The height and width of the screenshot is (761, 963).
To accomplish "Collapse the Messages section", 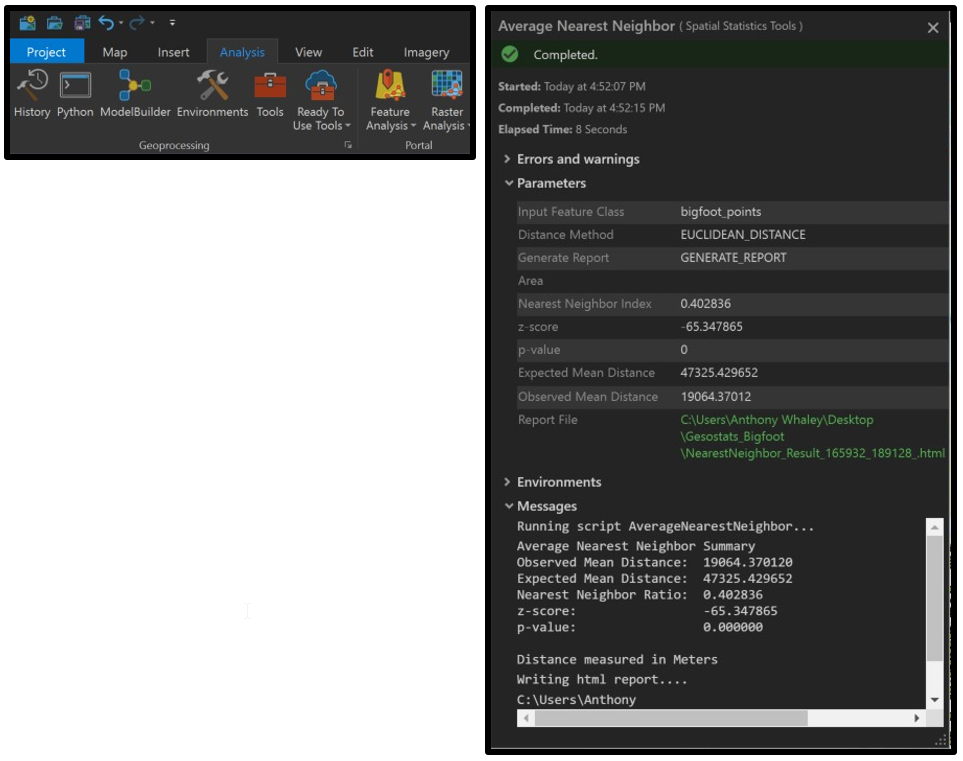I will click(546, 506).
